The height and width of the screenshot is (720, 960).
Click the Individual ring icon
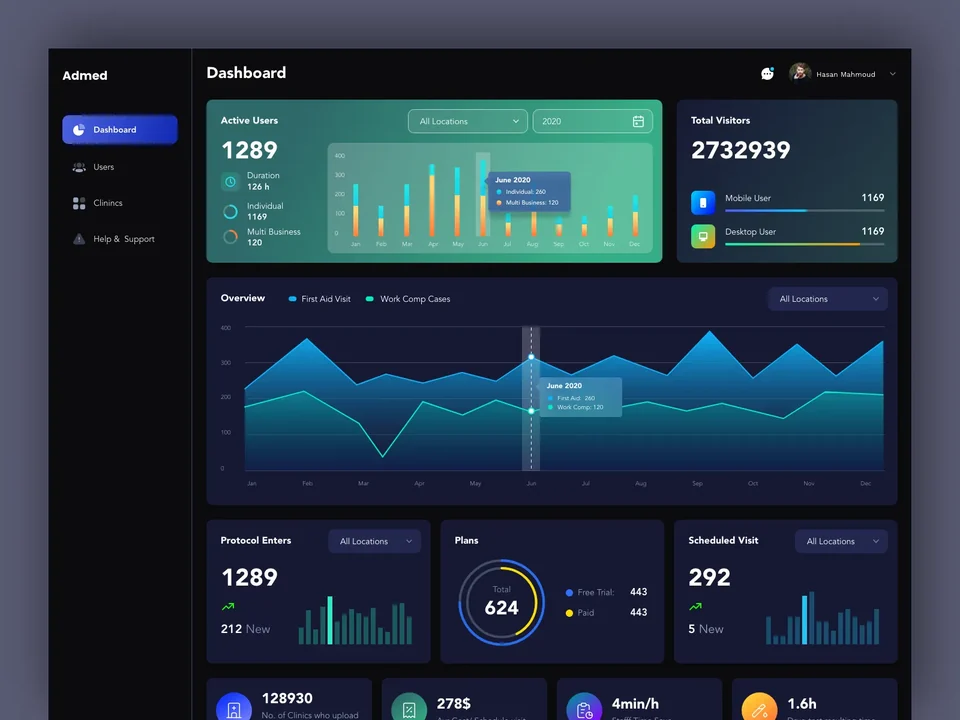(x=230, y=212)
